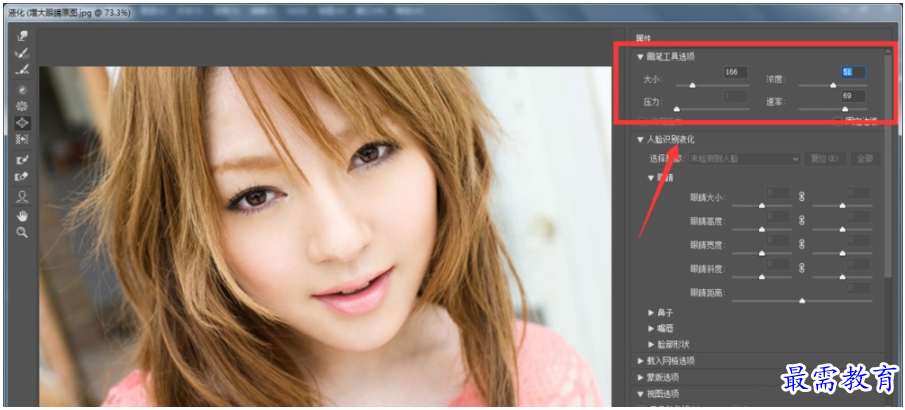Select the Face tool
Viewport: 905px width, 410px height.
pos(23,196)
